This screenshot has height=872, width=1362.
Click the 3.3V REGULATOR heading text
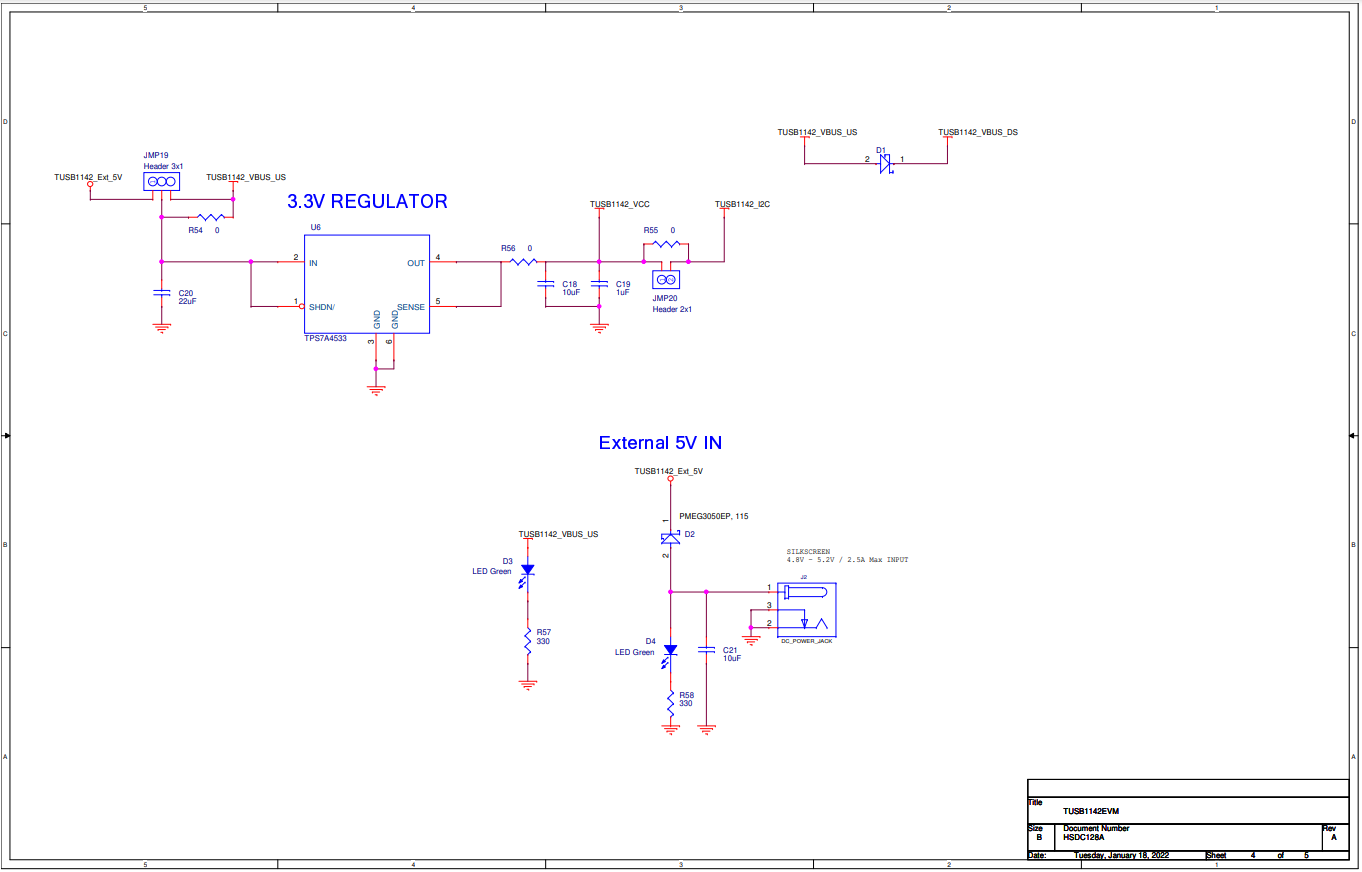pyautogui.click(x=366, y=202)
